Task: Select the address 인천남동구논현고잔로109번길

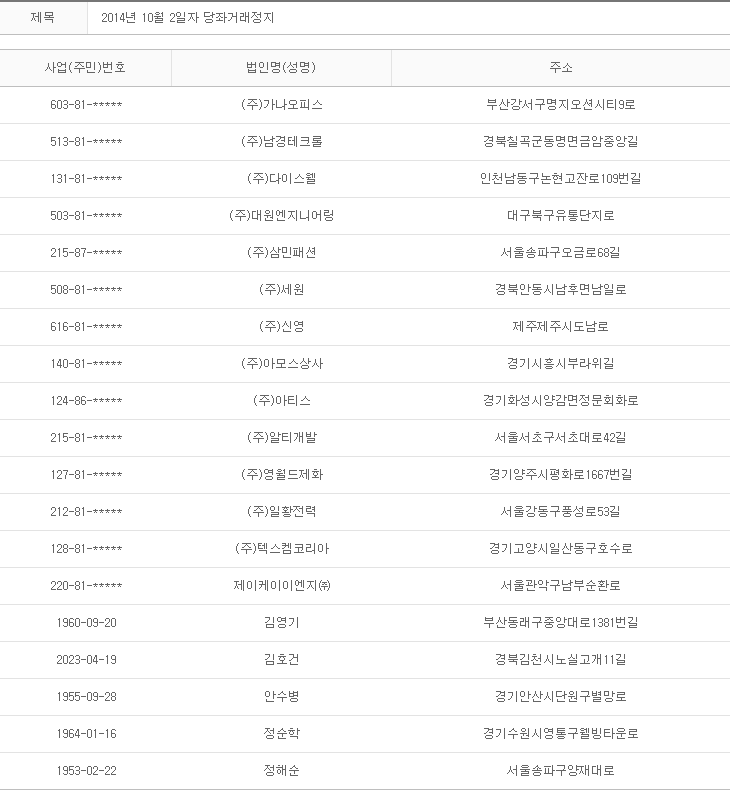Action: (x=560, y=179)
